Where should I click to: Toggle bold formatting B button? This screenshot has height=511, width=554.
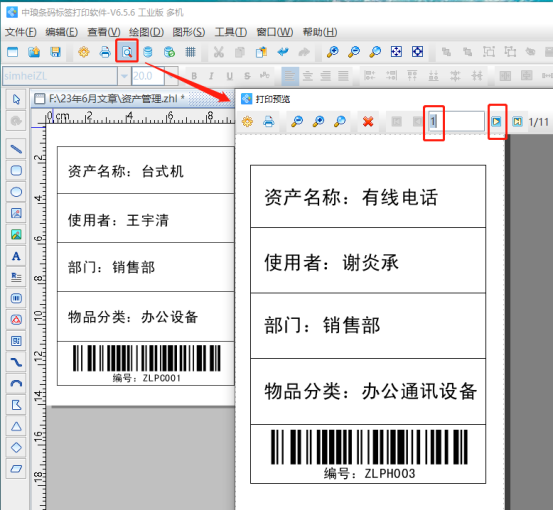[194, 76]
